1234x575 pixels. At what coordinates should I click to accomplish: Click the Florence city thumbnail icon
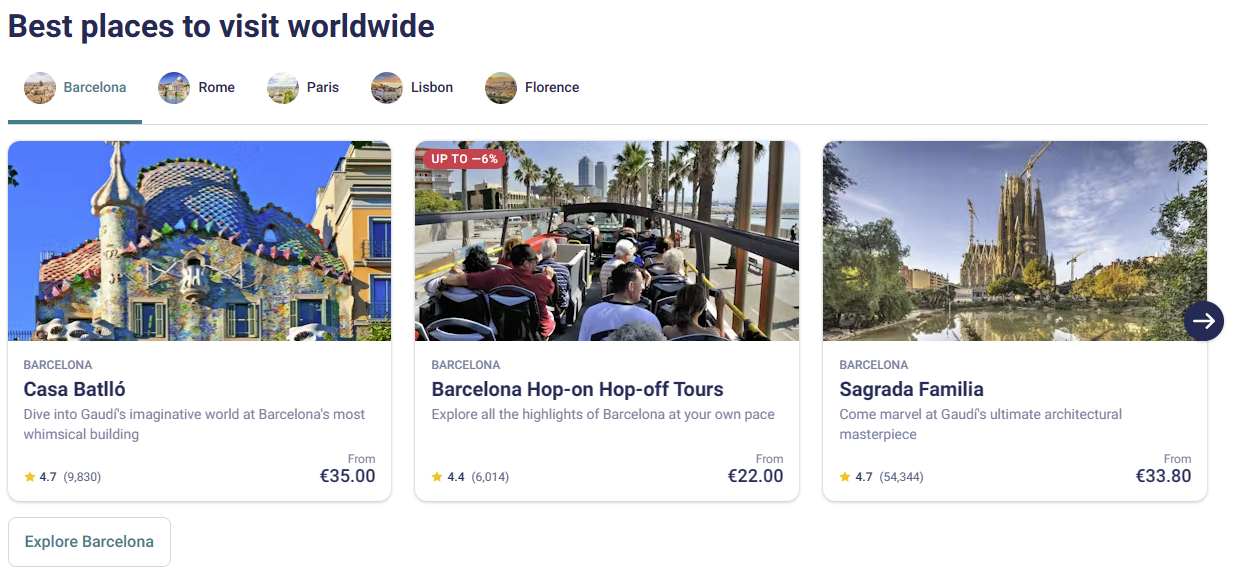[x=501, y=88]
